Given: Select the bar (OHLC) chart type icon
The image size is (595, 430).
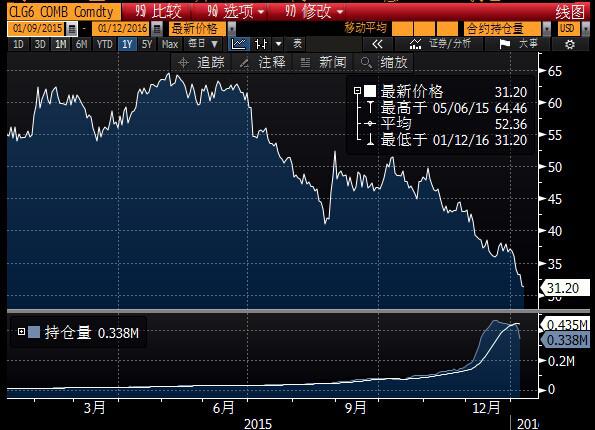Looking at the screenshot, I should pos(261,44).
